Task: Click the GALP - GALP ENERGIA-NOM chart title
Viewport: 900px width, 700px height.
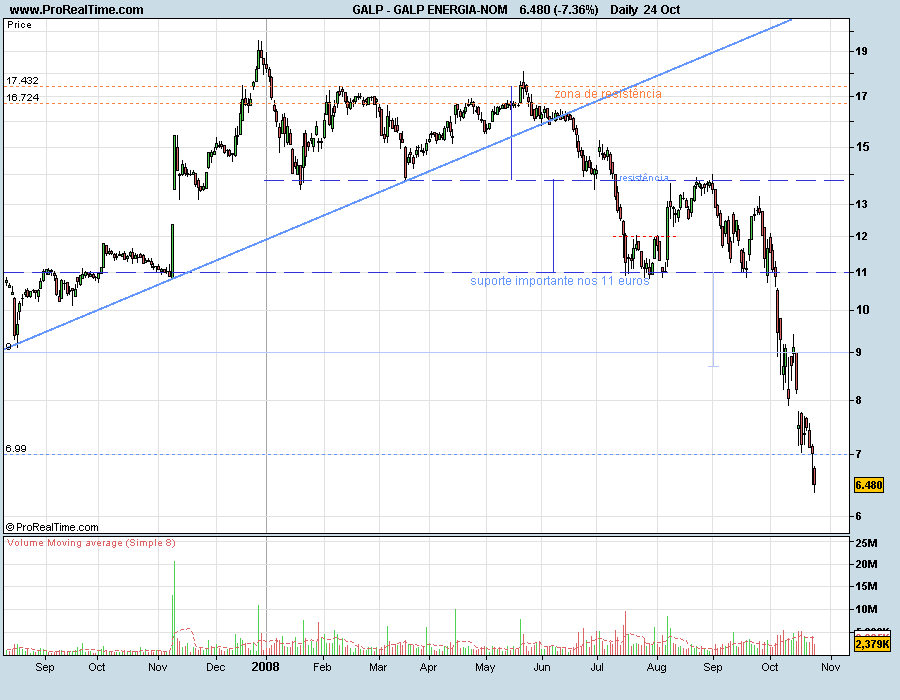Action: [x=430, y=10]
